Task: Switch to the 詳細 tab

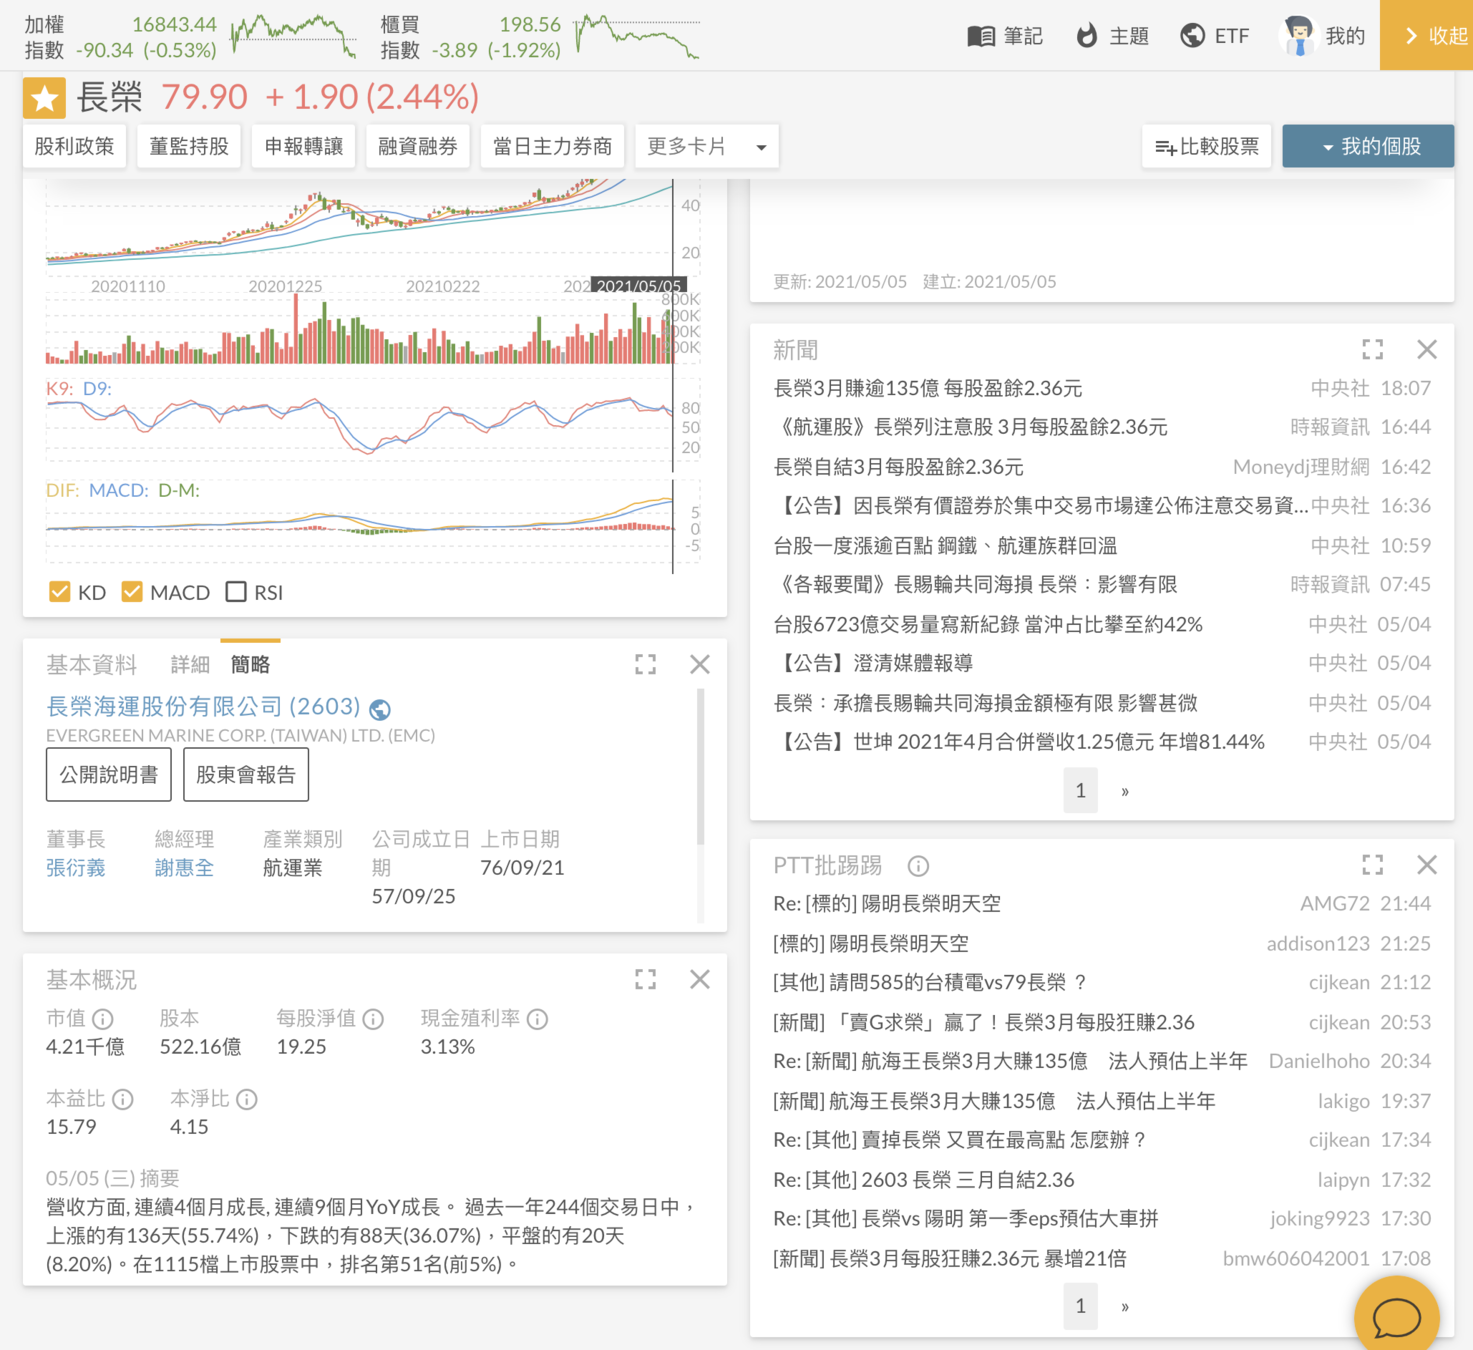Action: coord(190,665)
